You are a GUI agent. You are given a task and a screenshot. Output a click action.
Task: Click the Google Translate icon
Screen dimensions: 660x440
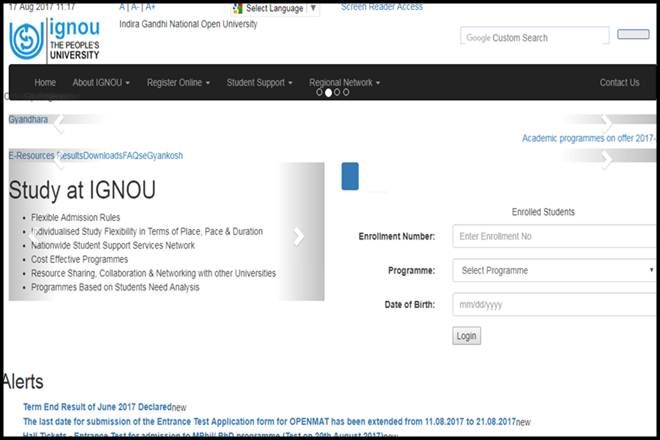coord(237,8)
